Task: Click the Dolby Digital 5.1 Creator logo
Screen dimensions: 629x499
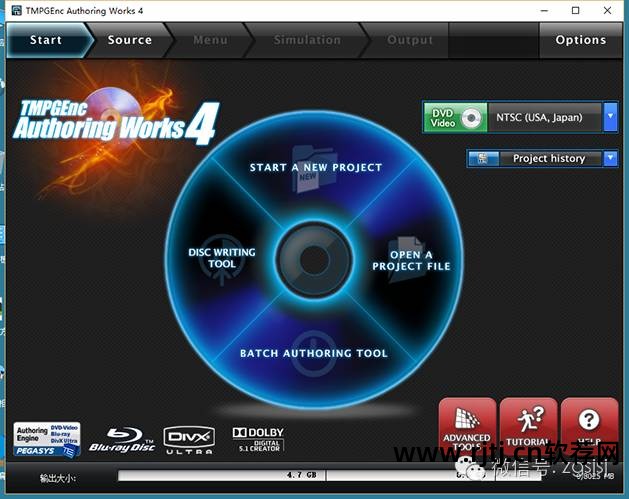Action: point(258,440)
